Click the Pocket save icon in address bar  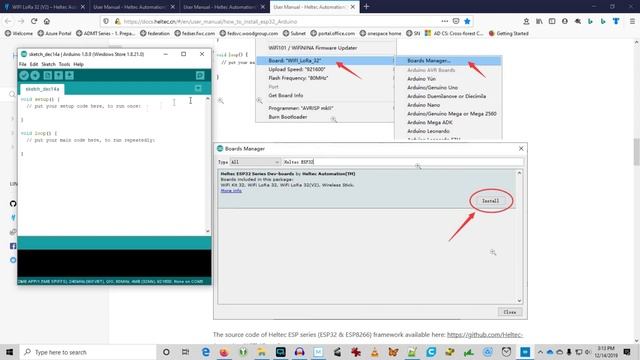[x=456, y=21]
